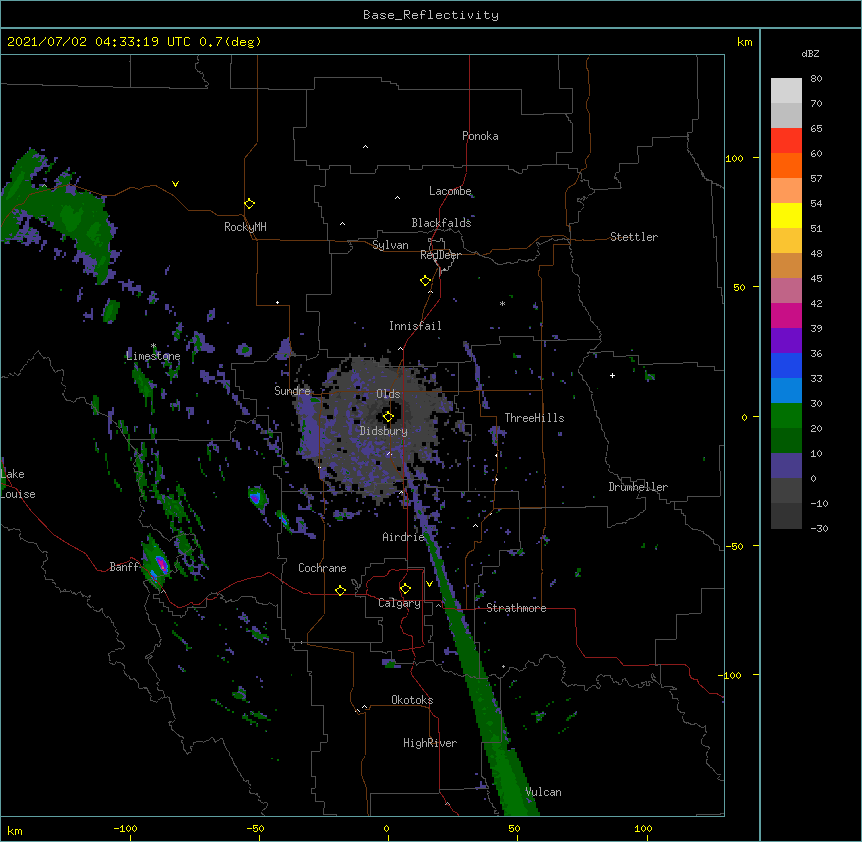Select the Blackfalds city label

tap(441, 223)
